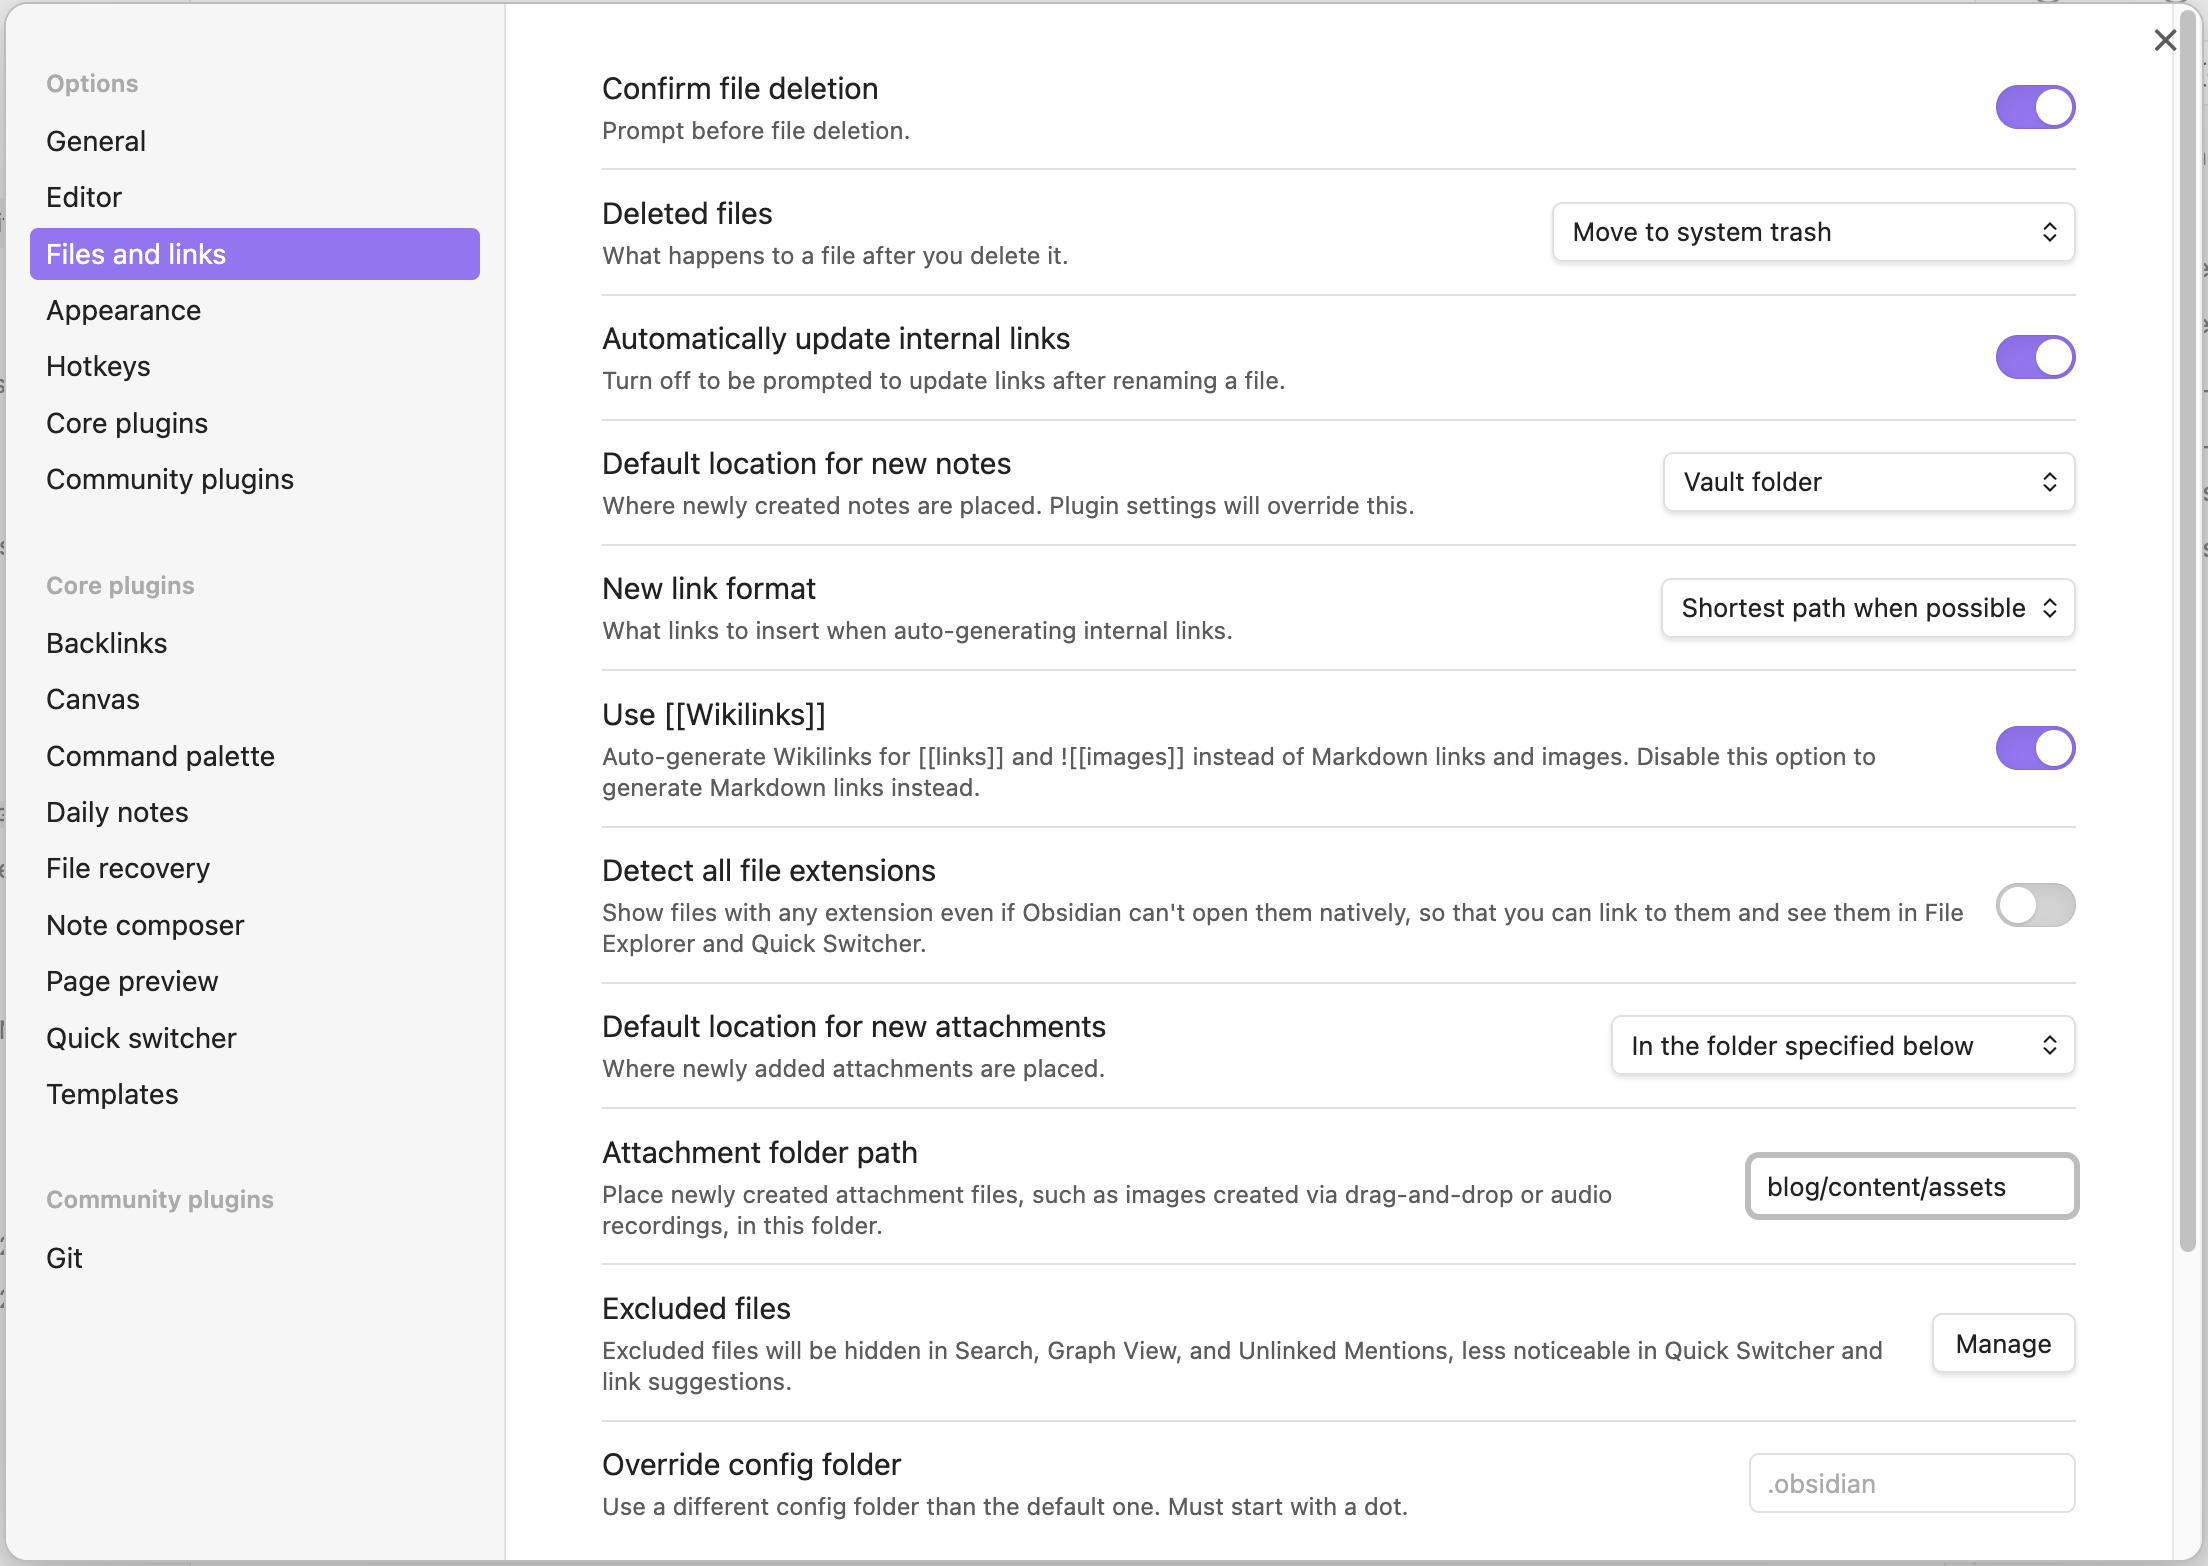Open Community plugins settings tab

[x=170, y=479]
